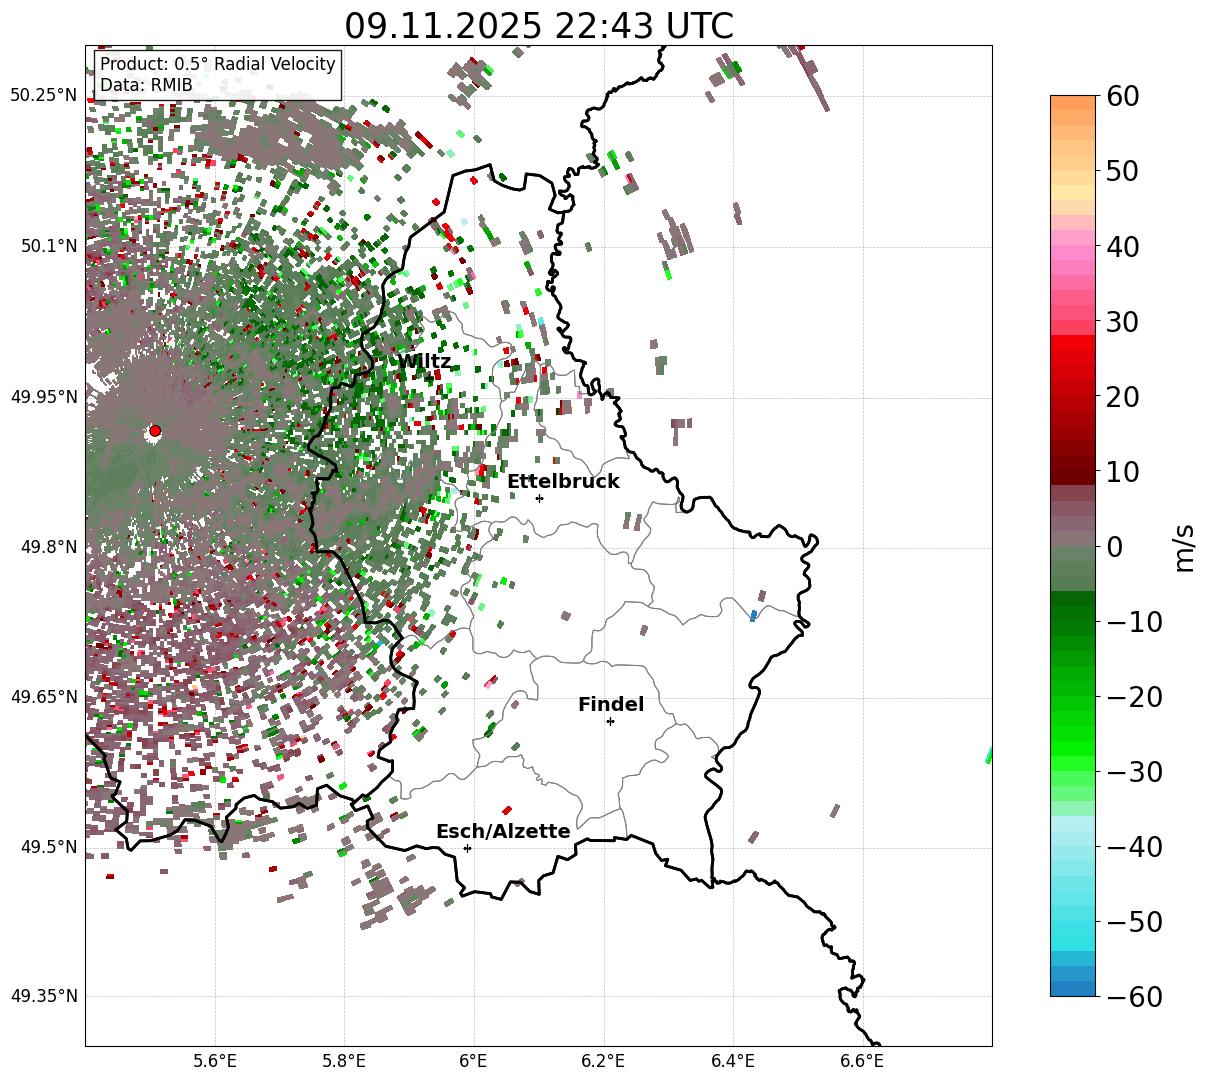Click the 20 tick label on colorbar

1121,397
